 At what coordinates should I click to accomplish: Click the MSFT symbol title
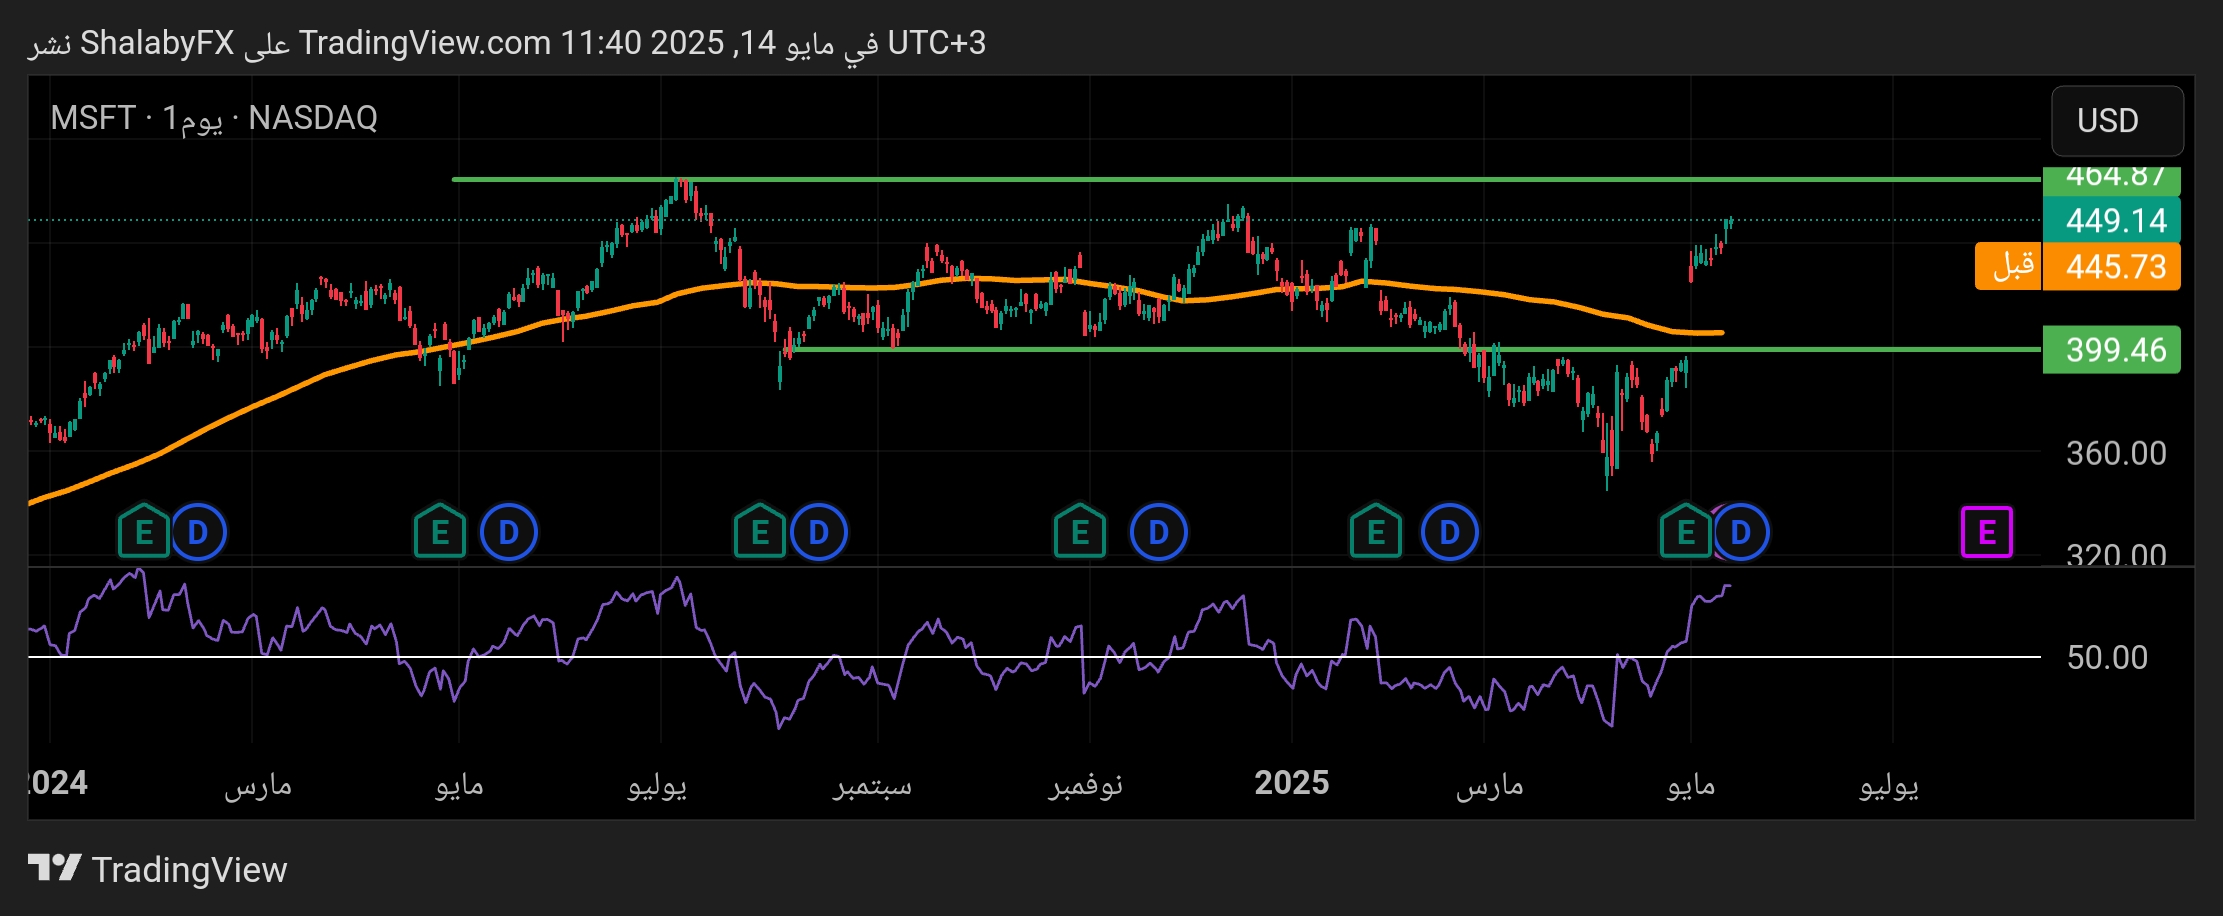(x=93, y=118)
